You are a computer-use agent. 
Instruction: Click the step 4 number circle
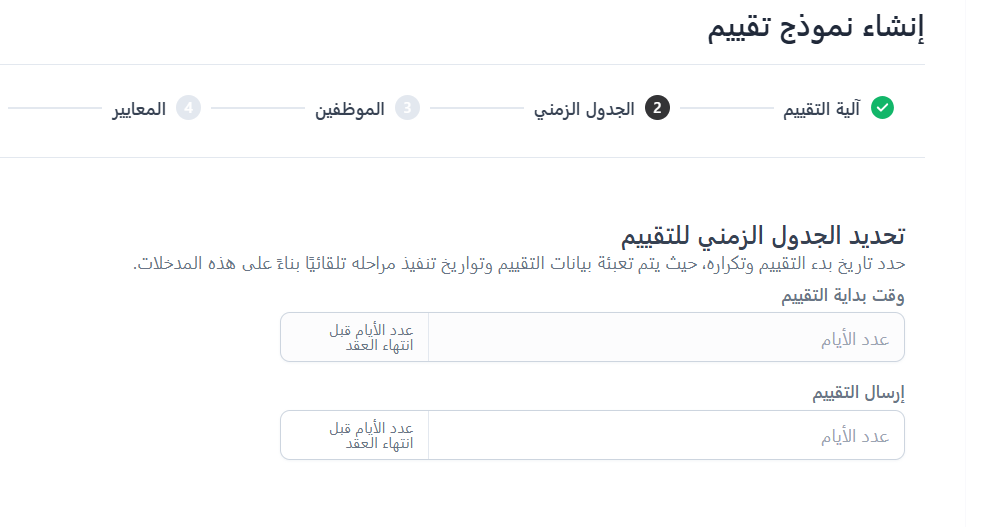pos(188,108)
